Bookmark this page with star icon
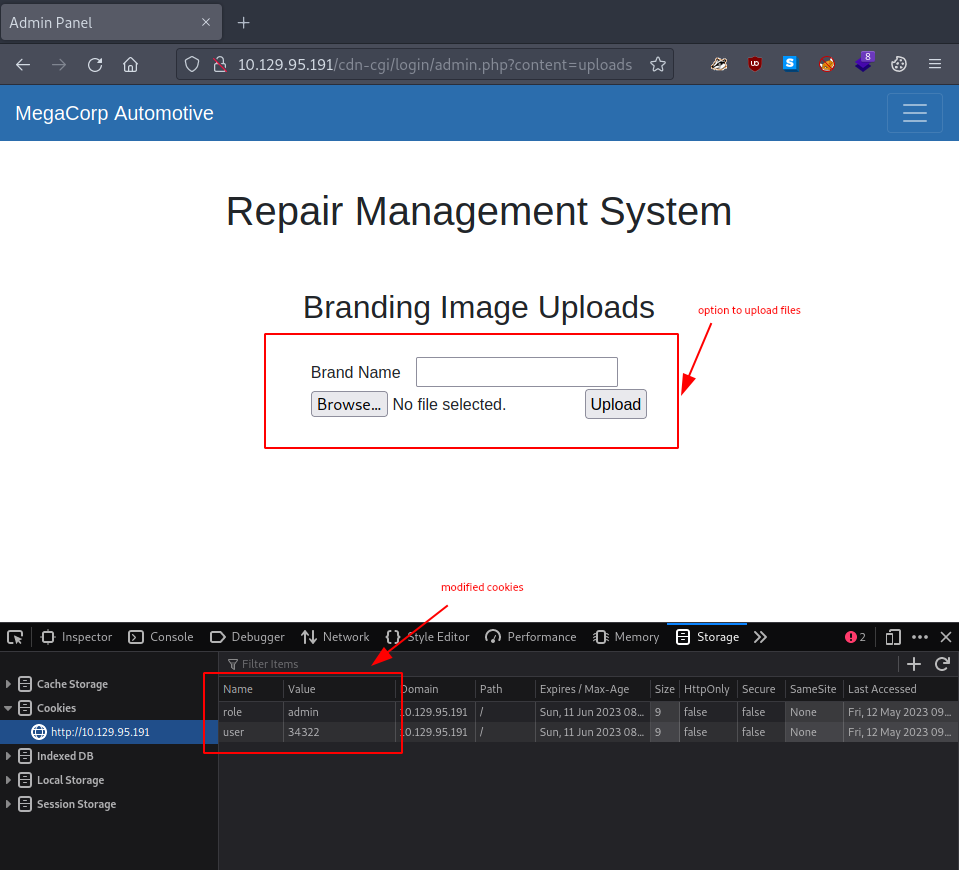This screenshot has height=870, width=959. (657, 64)
